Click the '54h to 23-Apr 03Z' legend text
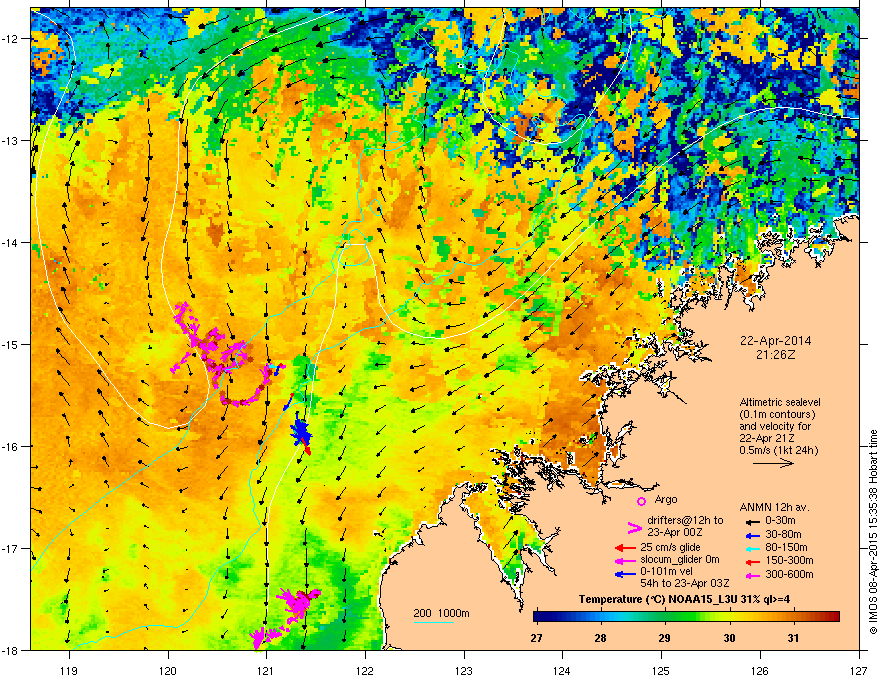 pyautogui.click(x=685, y=583)
